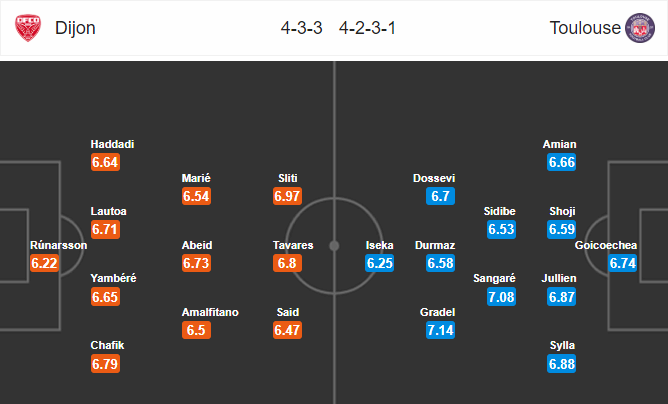Choose player Amalfitano's name label

[x=210, y=312]
